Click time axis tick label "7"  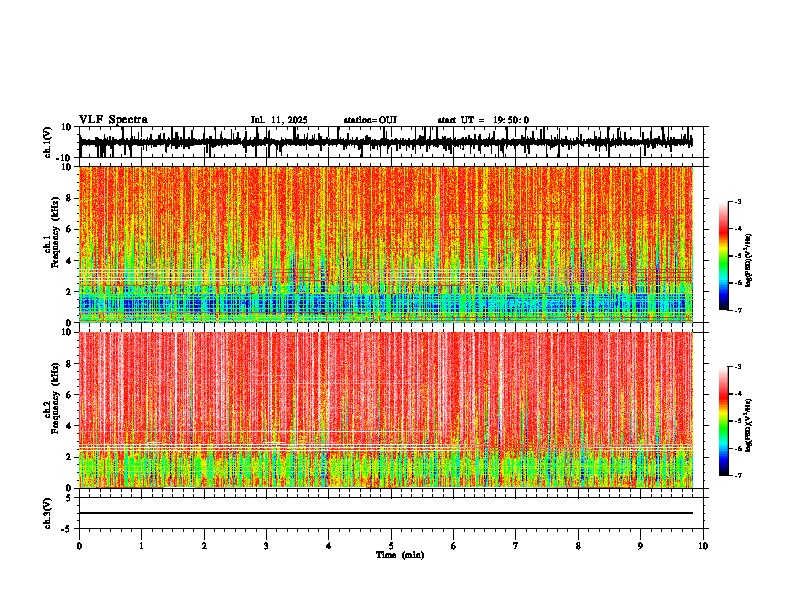[516, 546]
